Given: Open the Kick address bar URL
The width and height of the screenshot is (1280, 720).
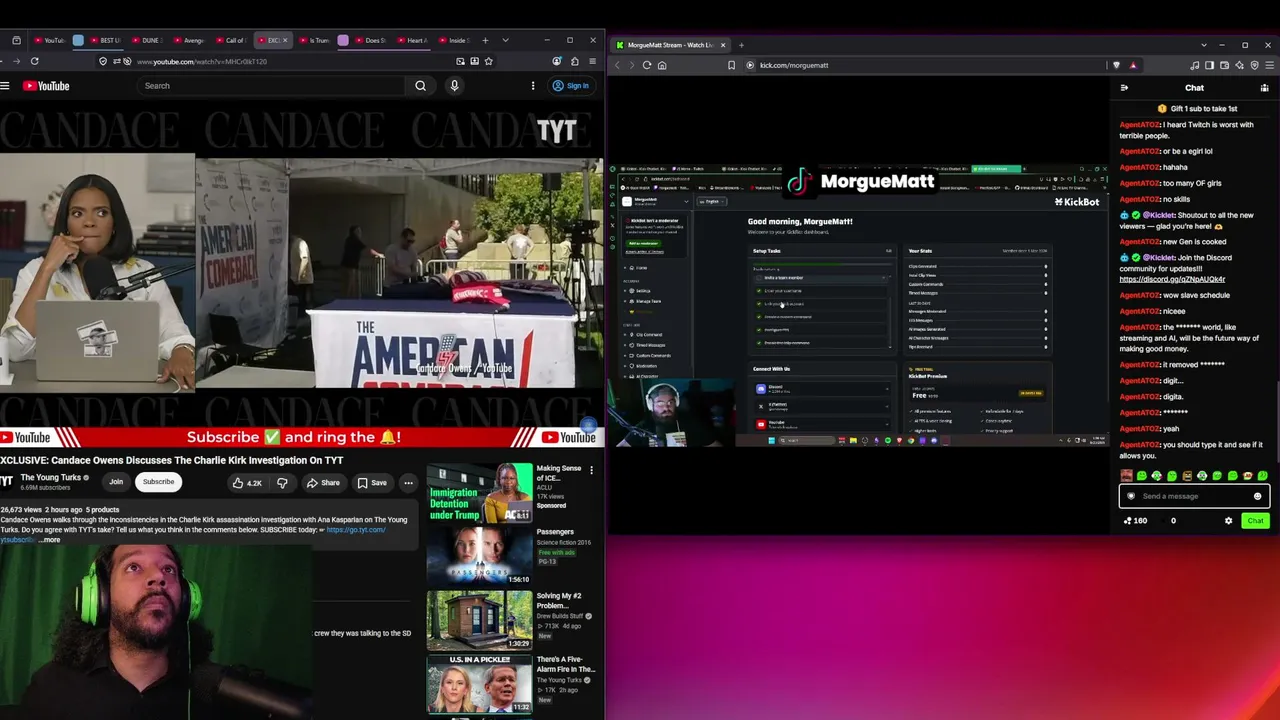Looking at the screenshot, I should [794, 65].
